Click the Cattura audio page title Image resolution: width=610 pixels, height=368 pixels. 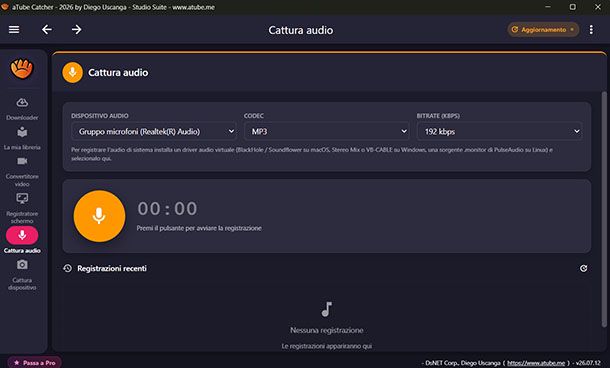[x=301, y=30]
